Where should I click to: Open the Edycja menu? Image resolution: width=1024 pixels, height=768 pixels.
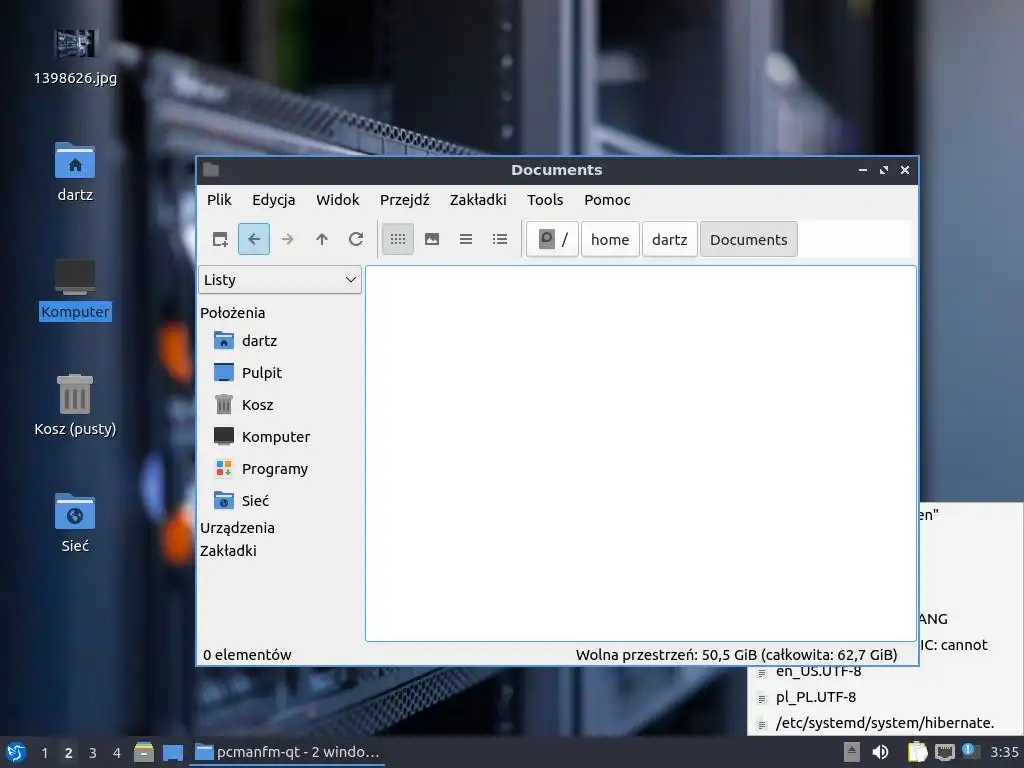tap(274, 200)
